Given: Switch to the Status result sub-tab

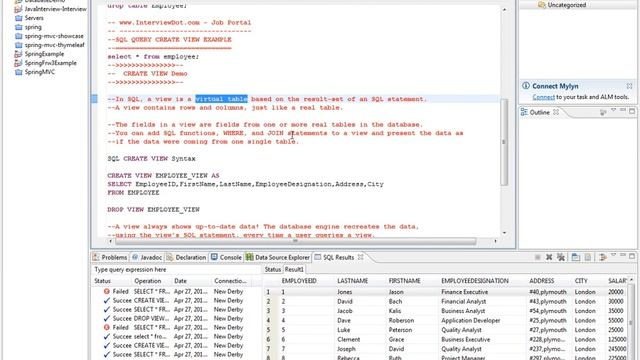Looking at the screenshot, I should click(x=273, y=269).
